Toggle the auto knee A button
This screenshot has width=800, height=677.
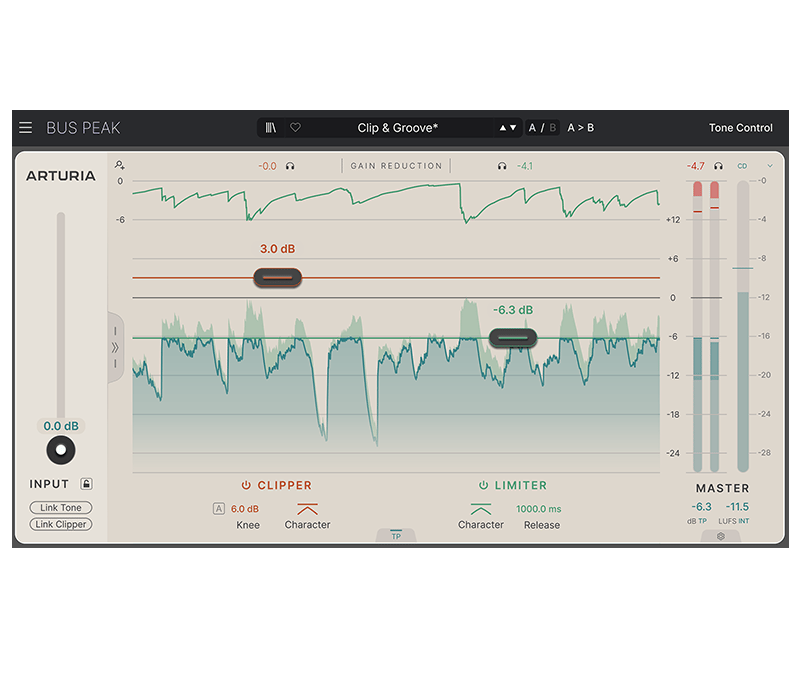(x=219, y=509)
